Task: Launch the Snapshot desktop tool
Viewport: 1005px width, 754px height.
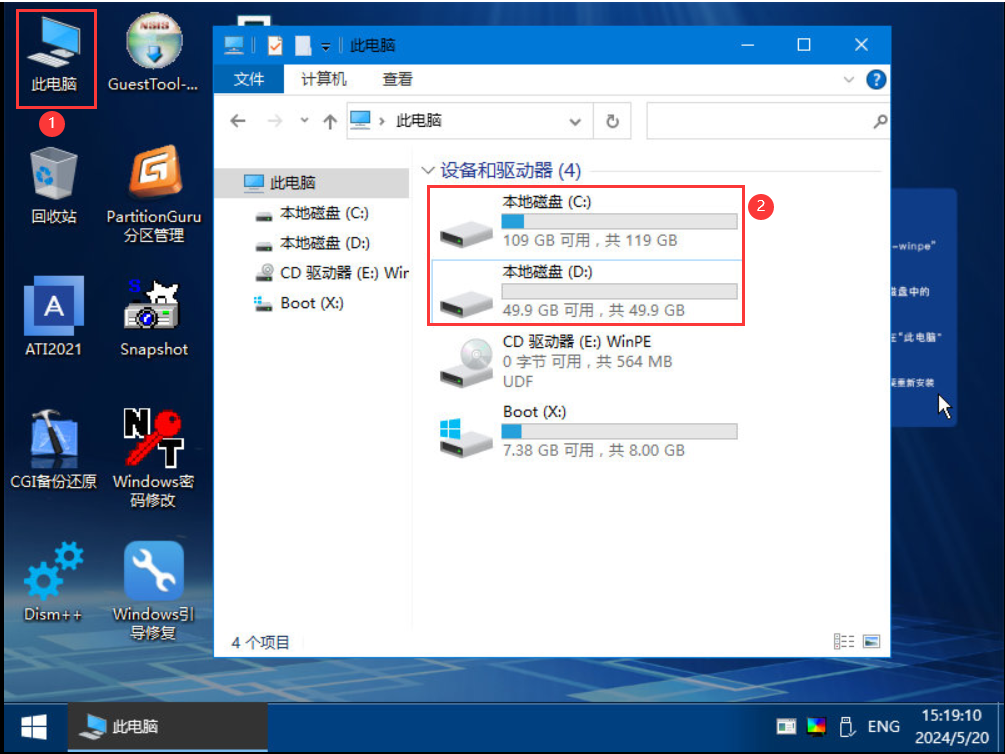Action: tap(154, 305)
